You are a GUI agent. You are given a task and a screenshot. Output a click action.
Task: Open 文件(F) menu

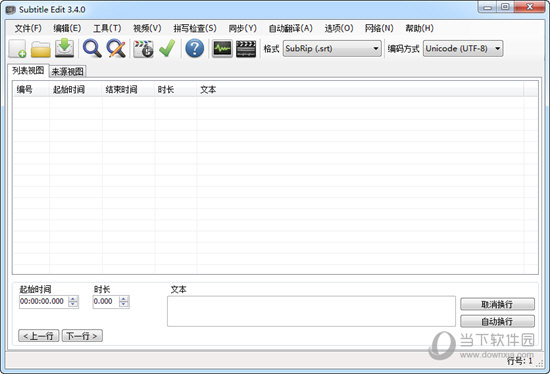pyautogui.click(x=28, y=28)
